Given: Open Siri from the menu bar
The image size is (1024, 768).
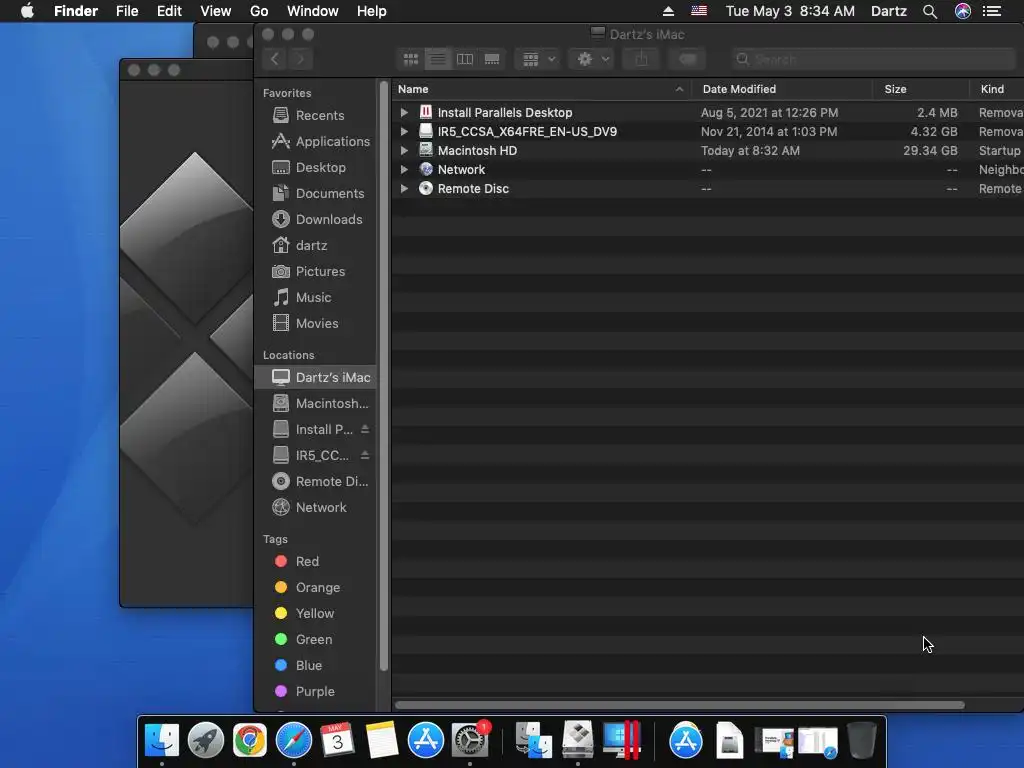Looking at the screenshot, I should point(963,11).
